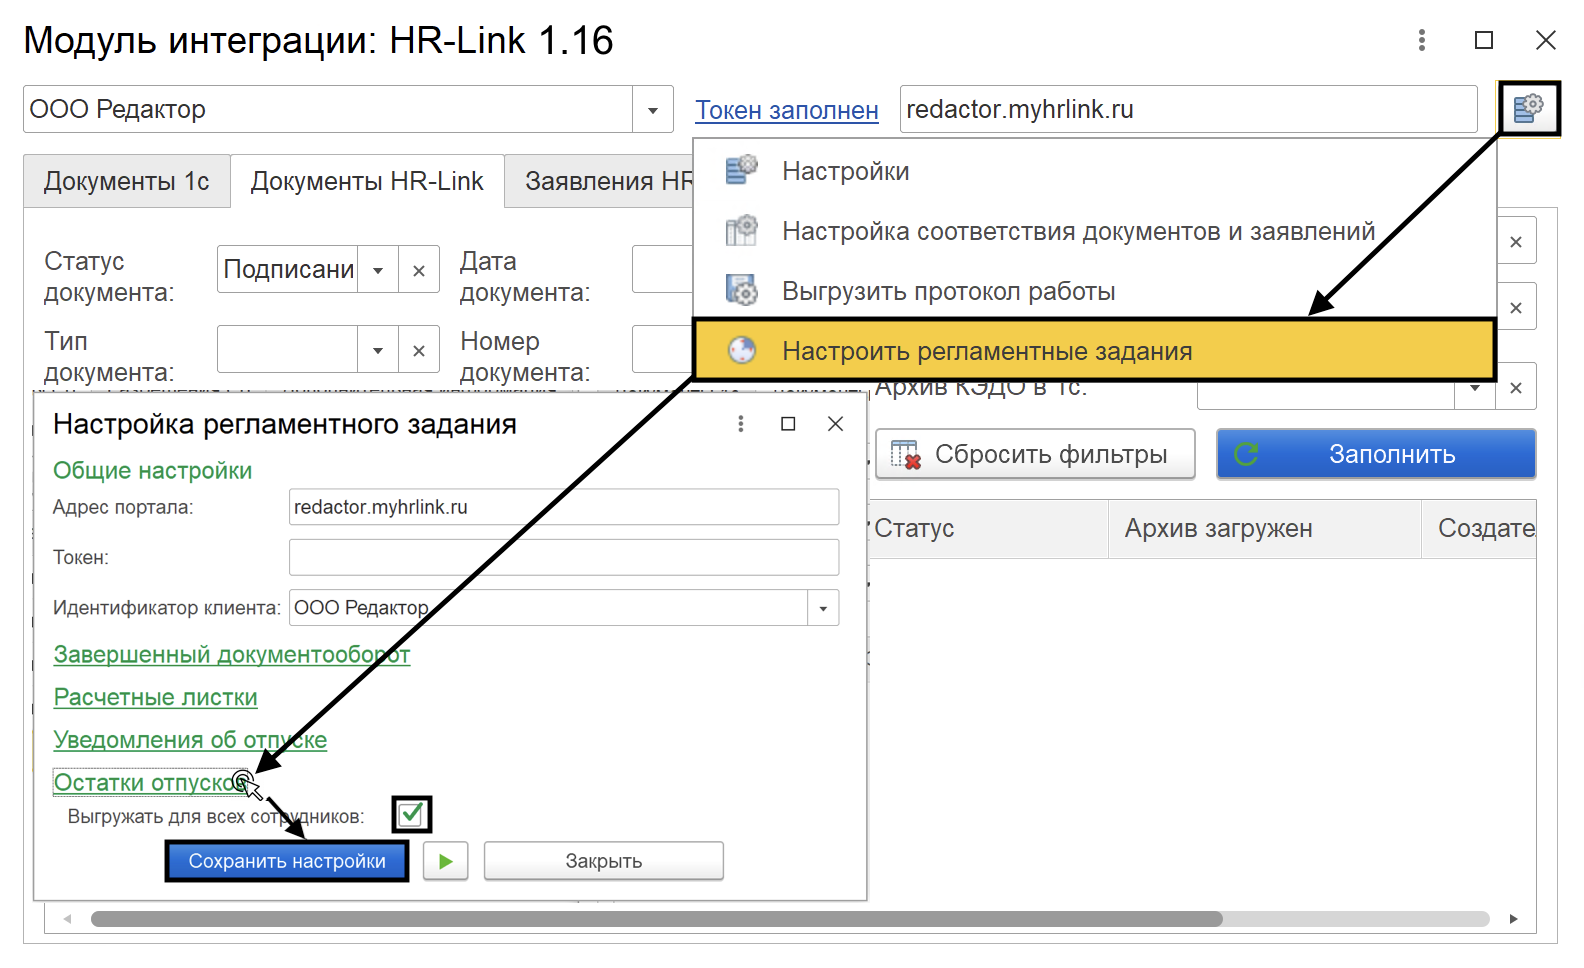Expand the Тип документа dropdown
Image resolution: width=1584 pixels, height=968 pixels.
[x=378, y=350]
